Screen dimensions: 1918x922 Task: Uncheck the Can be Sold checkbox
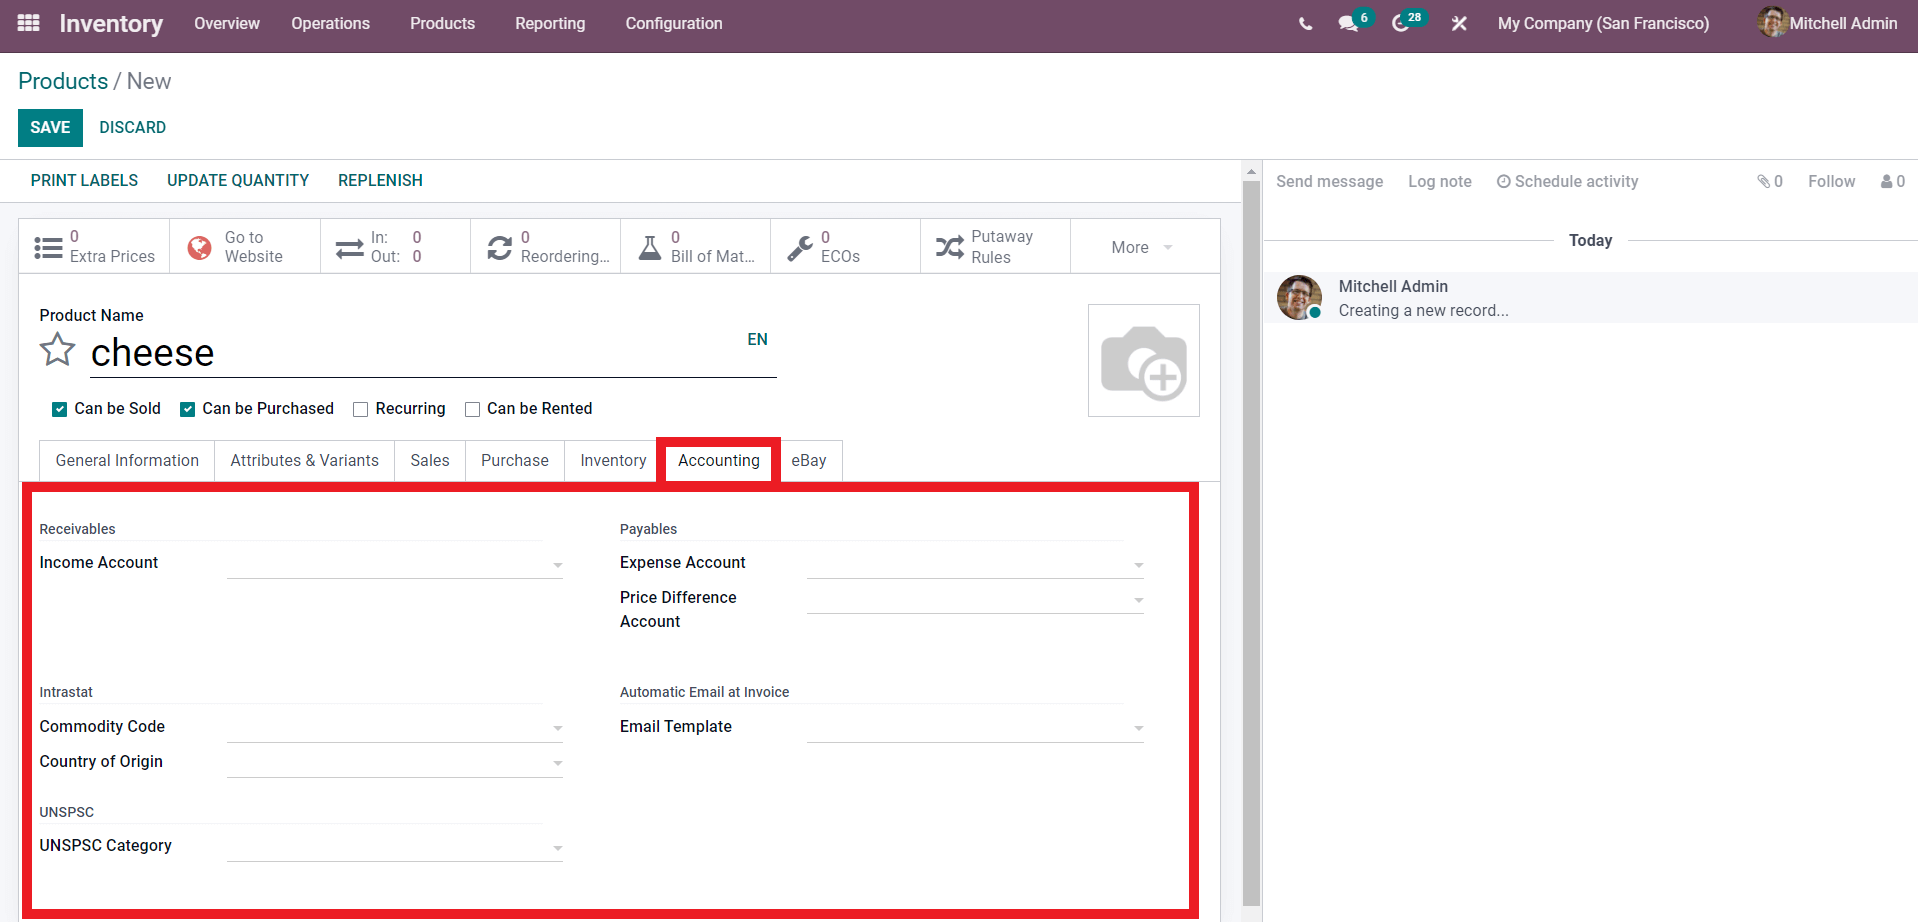(x=60, y=409)
